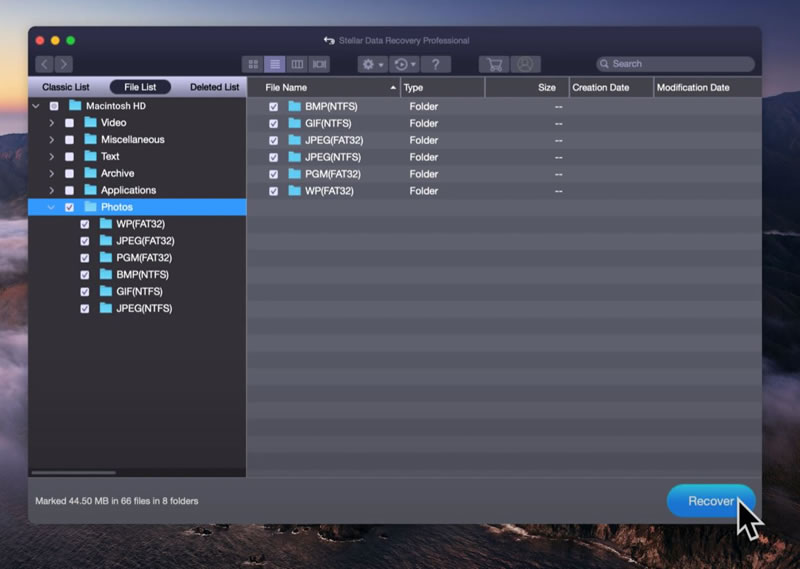Open the resume recovery clock menu

click(401, 64)
